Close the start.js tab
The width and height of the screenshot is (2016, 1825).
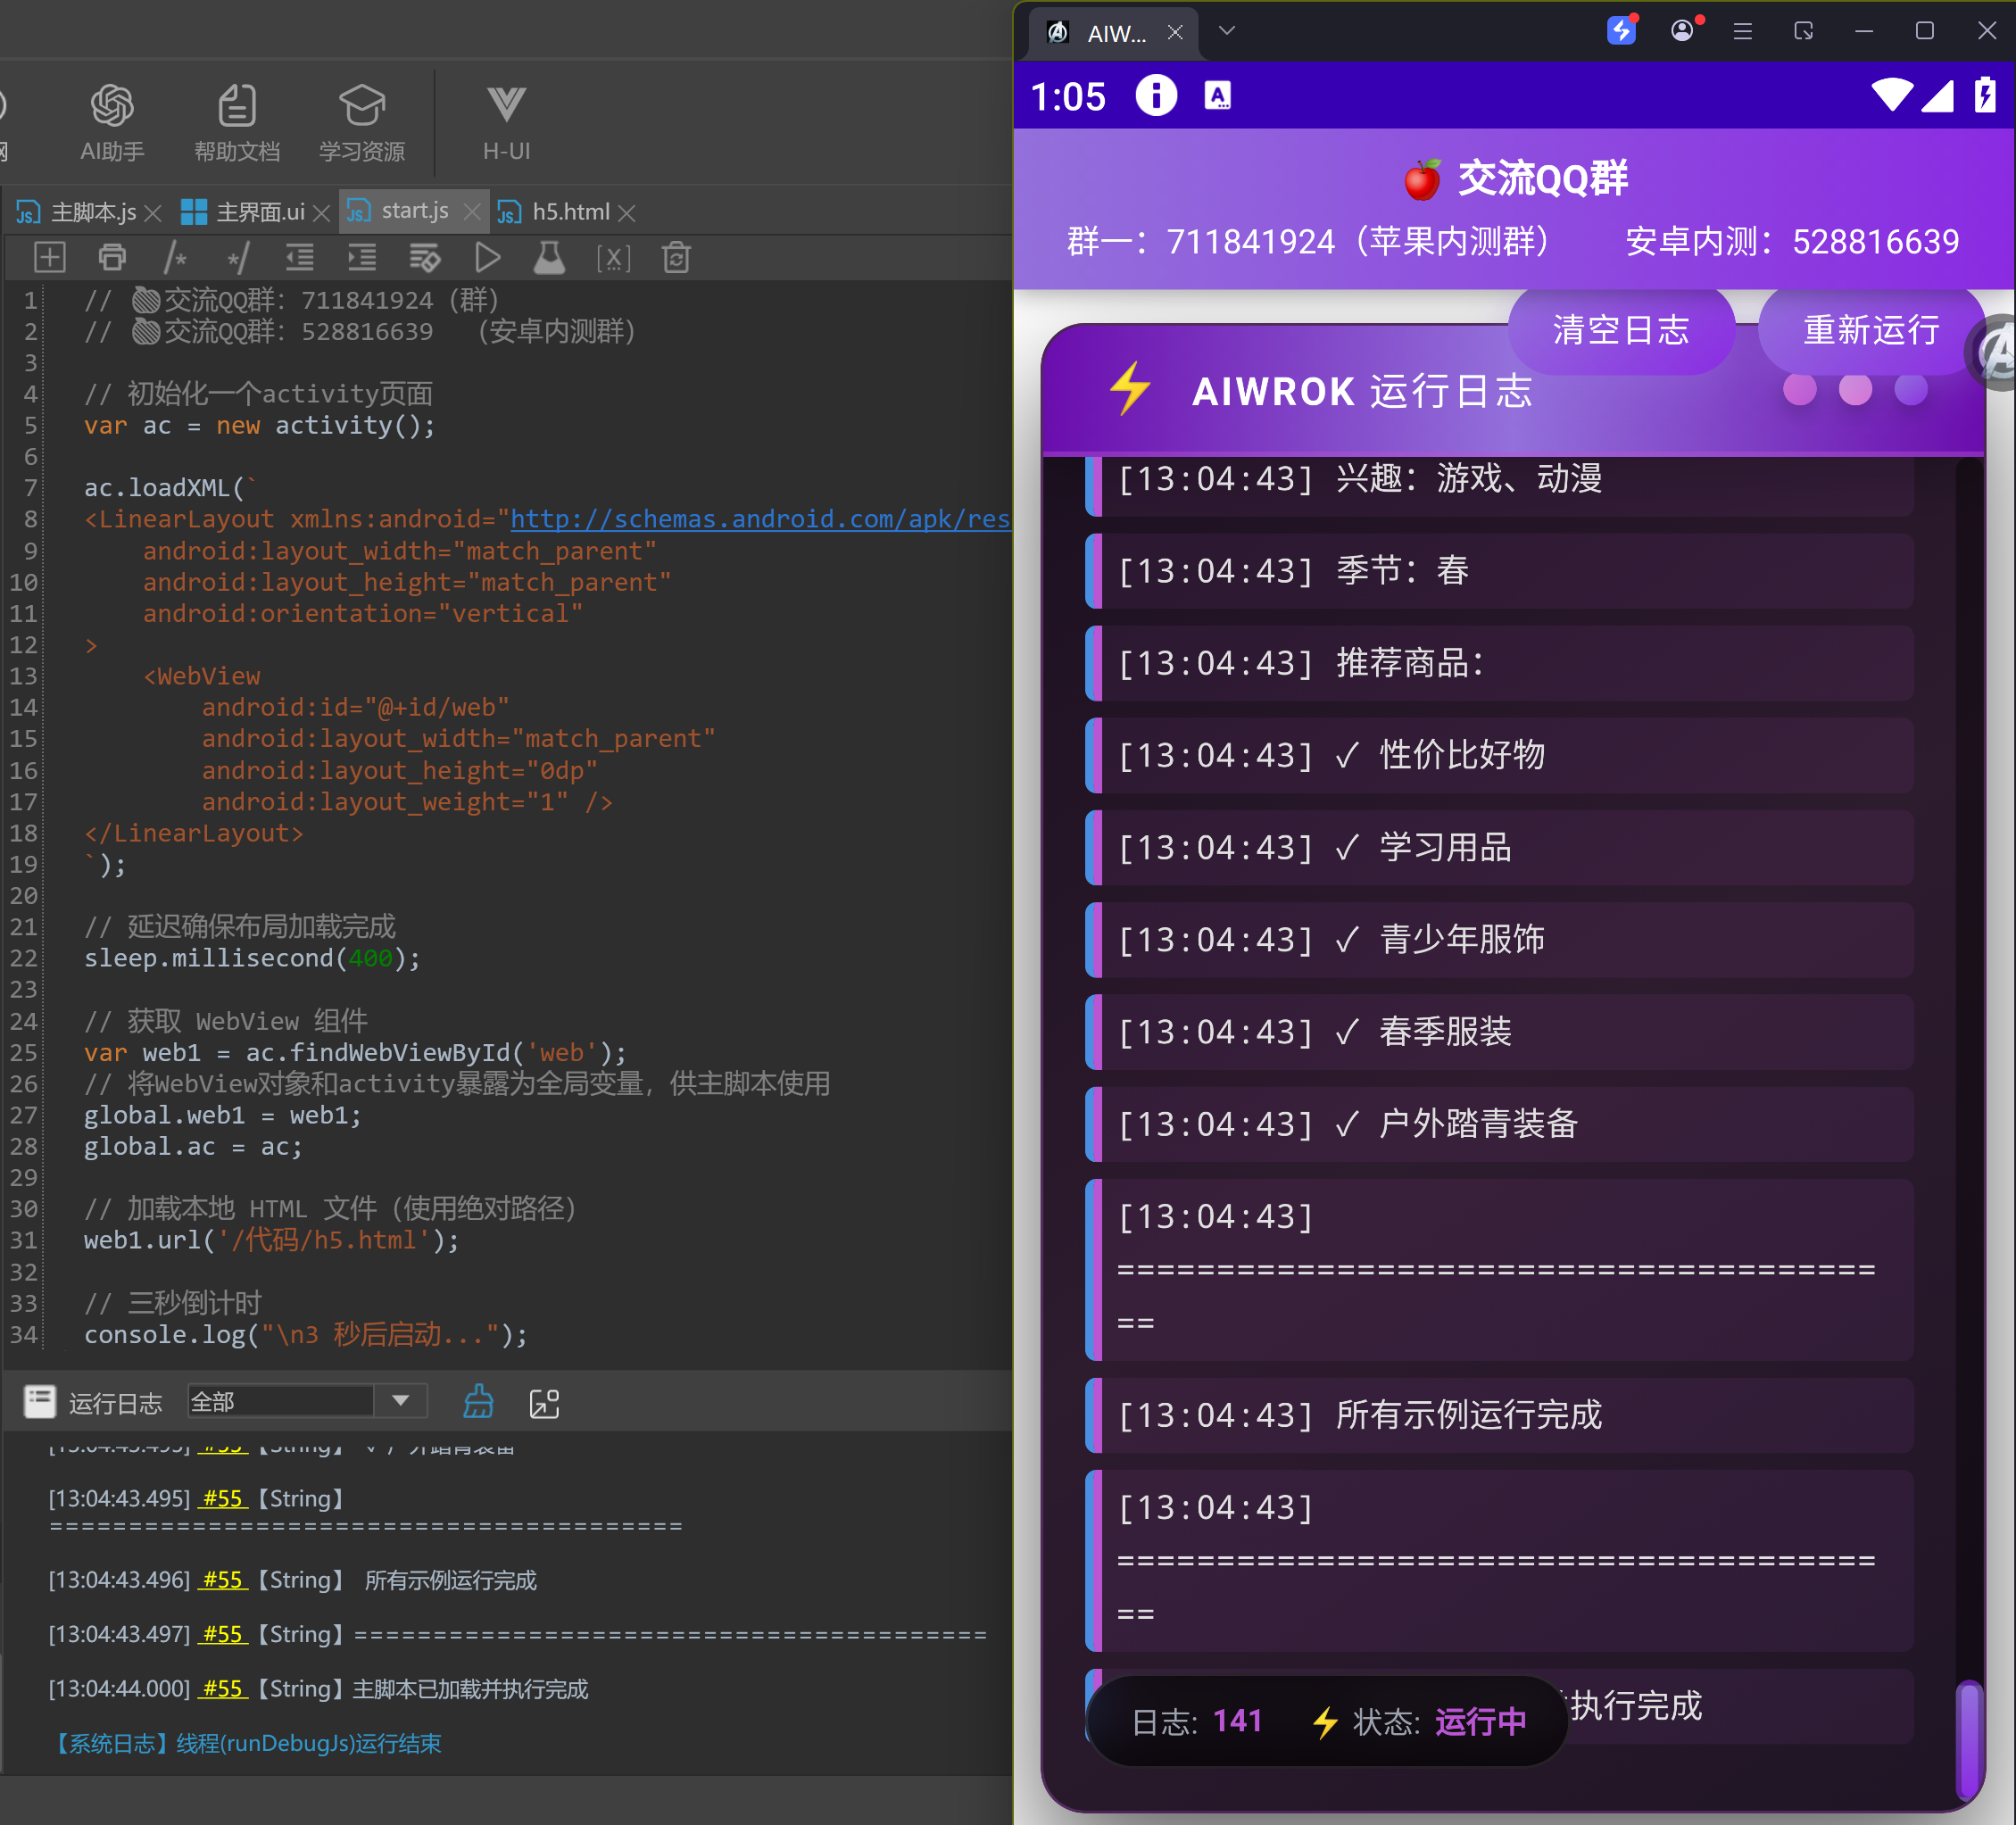point(472,212)
